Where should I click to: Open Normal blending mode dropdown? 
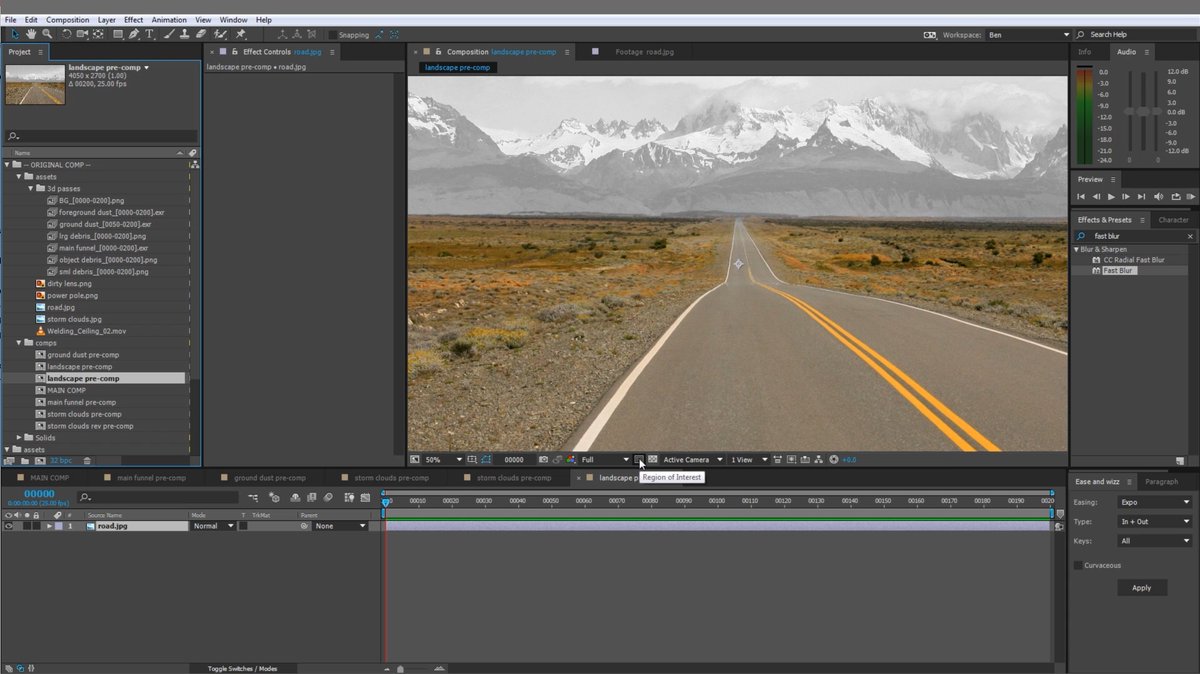coord(213,525)
